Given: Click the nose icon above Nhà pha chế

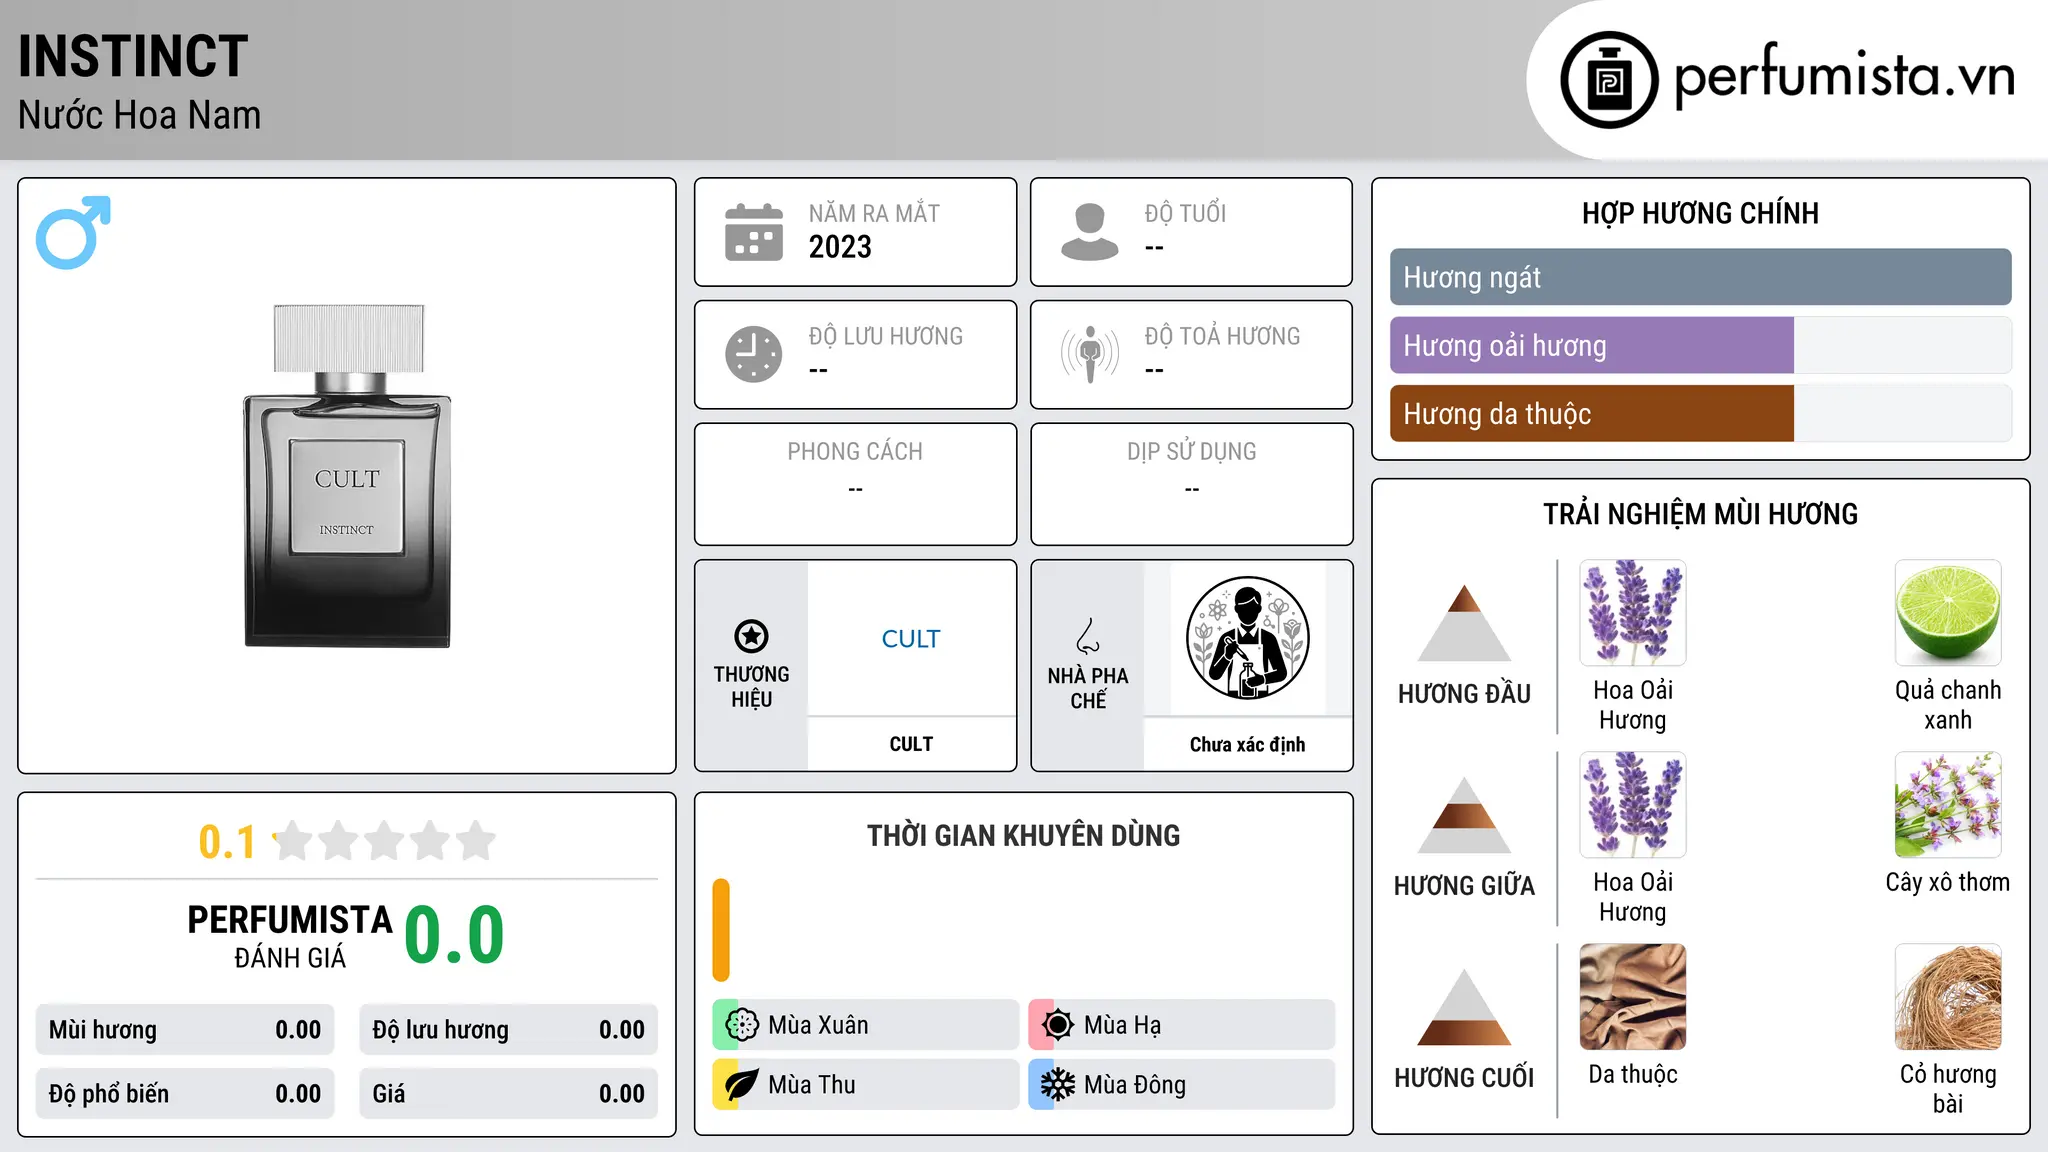Looking at the screenshot, I should click(x=1088, y=636).
